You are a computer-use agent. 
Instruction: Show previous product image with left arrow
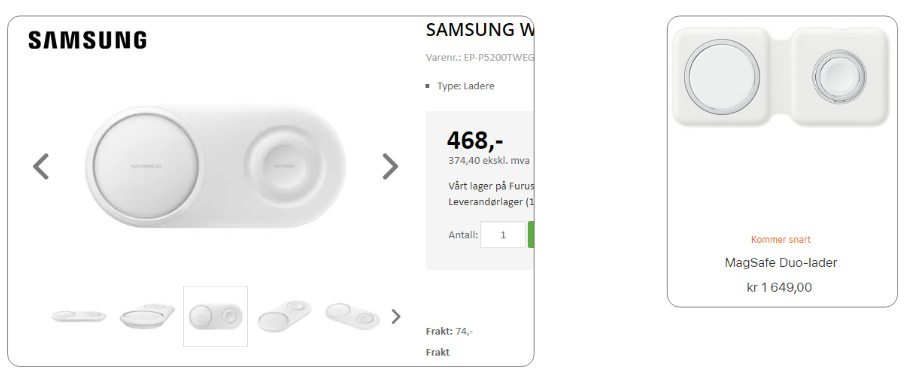(41, 166)
